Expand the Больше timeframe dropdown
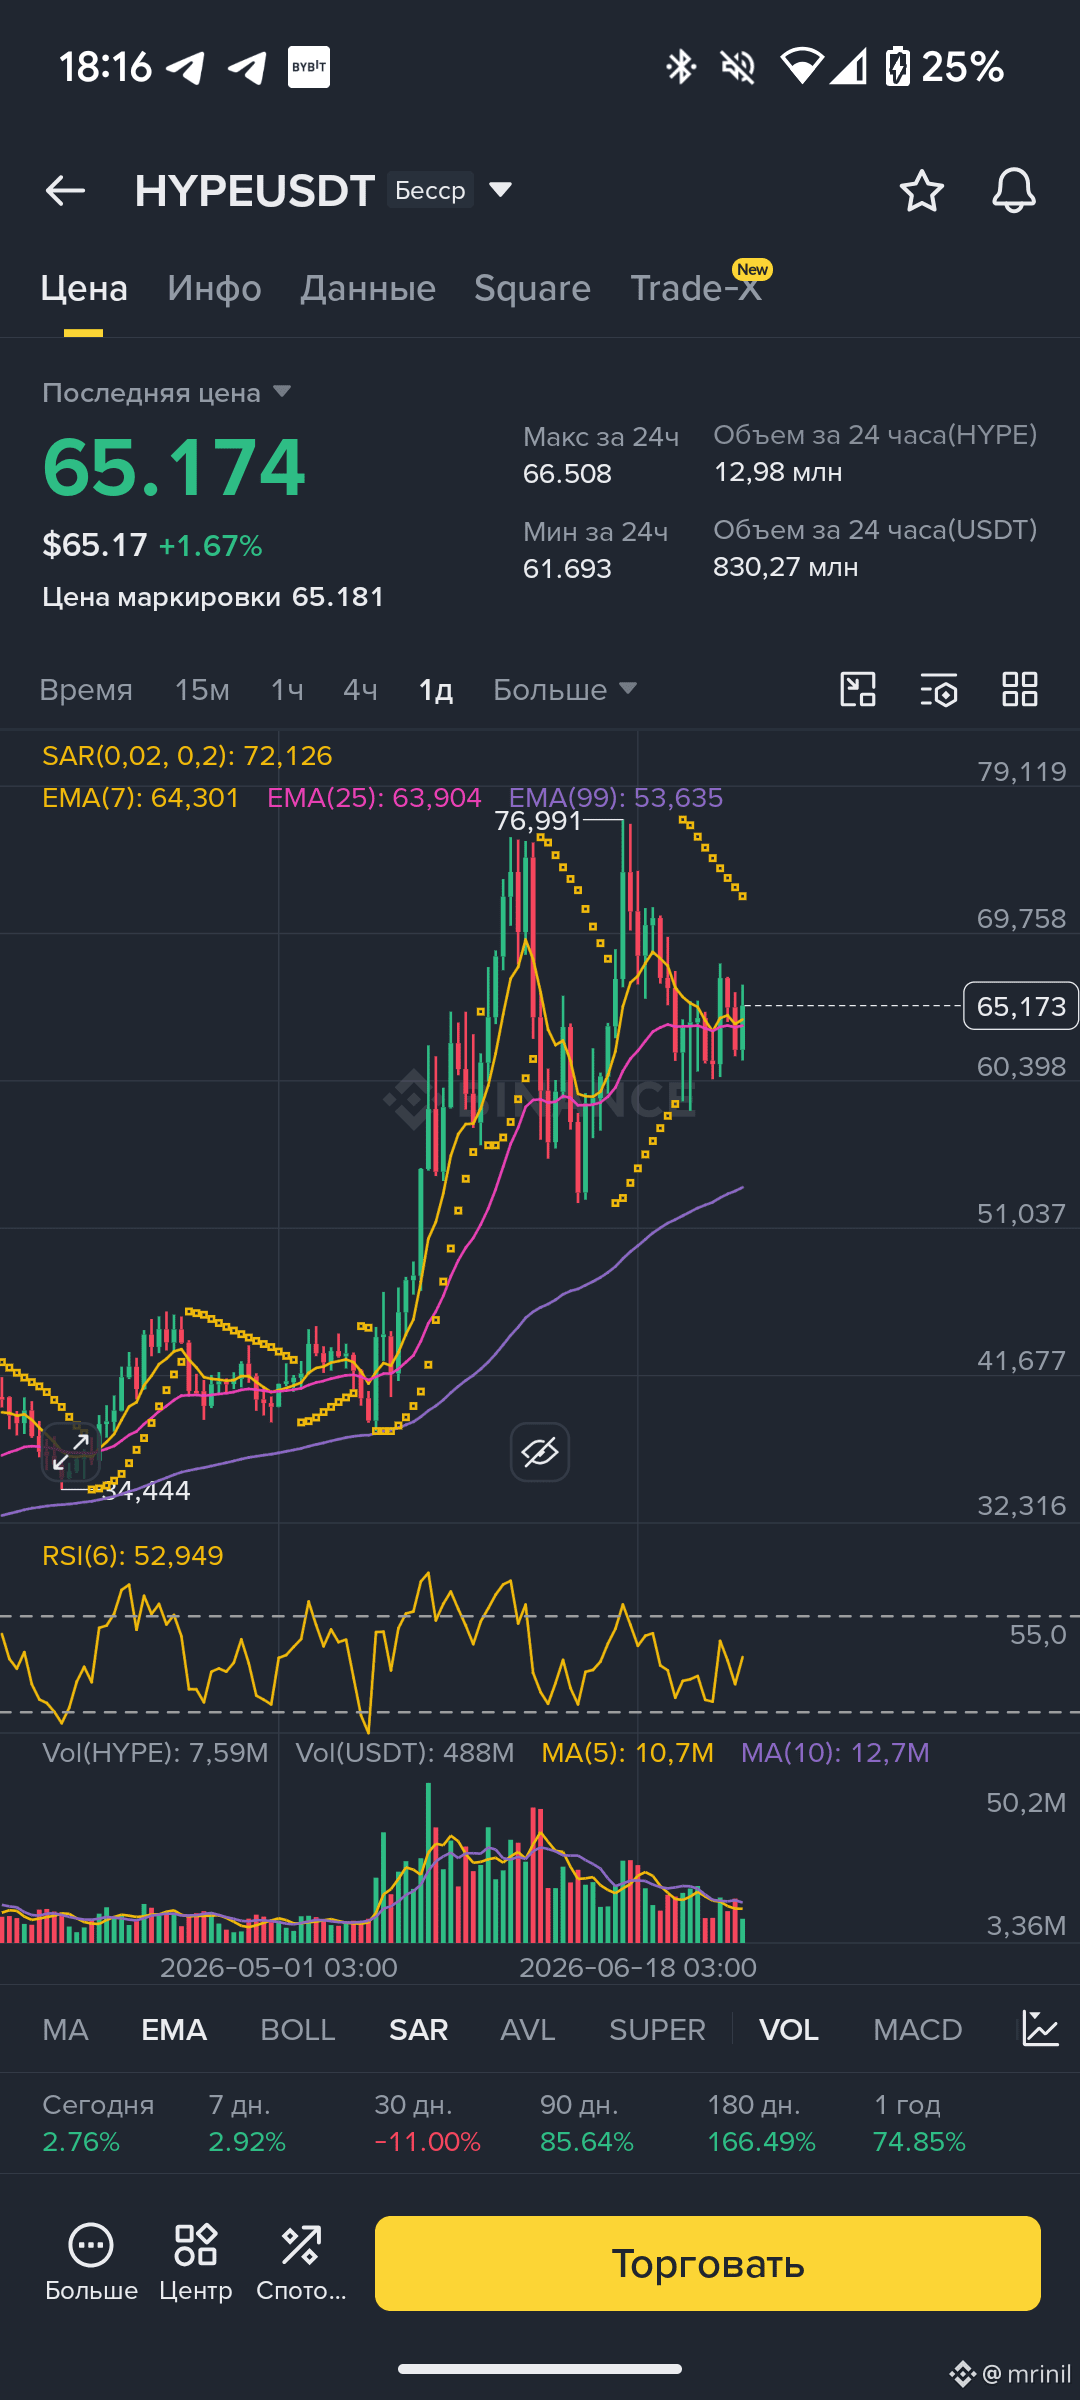Image resolution: width=1080 pixels, height=2400 pixels. [565, 690]
